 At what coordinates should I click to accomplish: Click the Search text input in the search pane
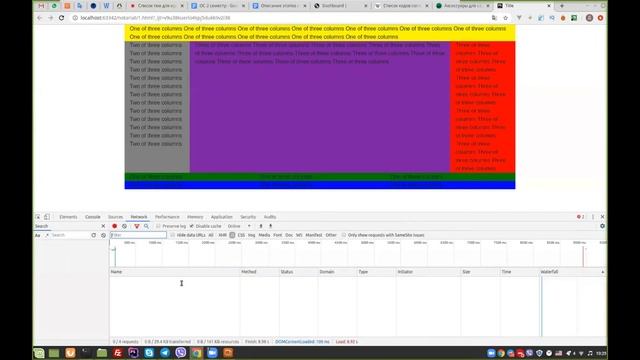(x=69, y=235)
